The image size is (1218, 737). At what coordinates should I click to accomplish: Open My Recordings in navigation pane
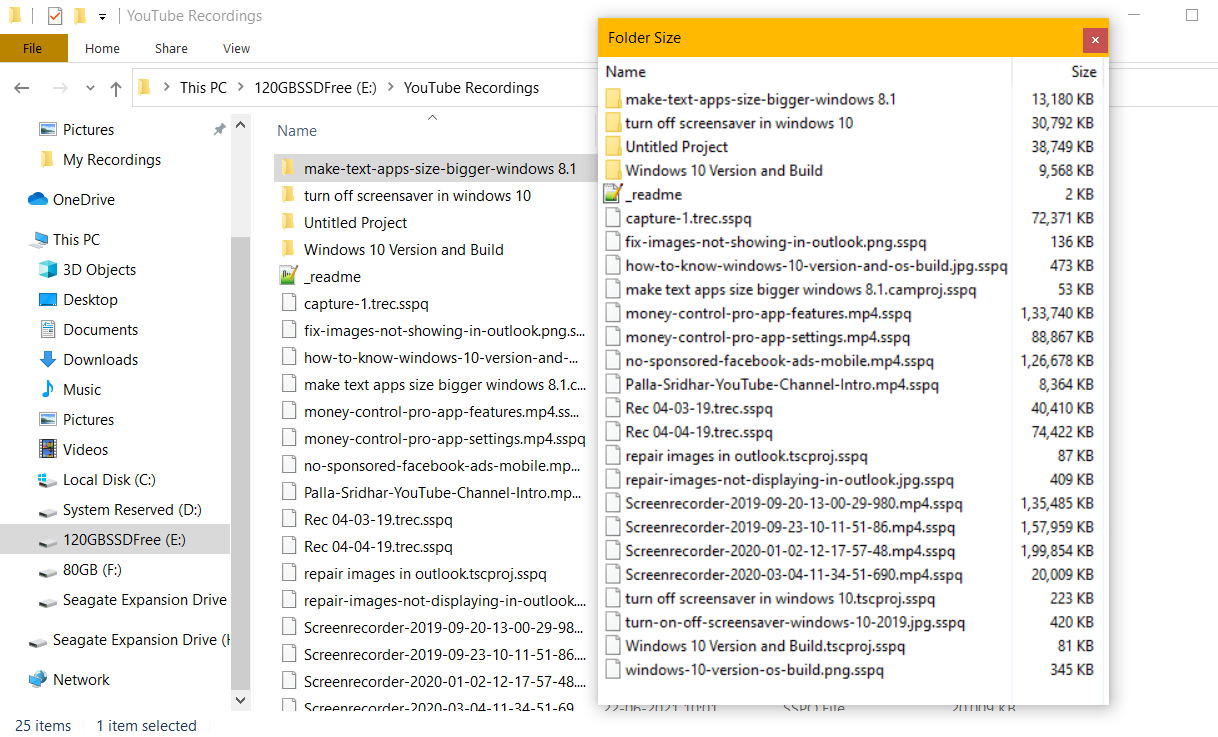111,160
